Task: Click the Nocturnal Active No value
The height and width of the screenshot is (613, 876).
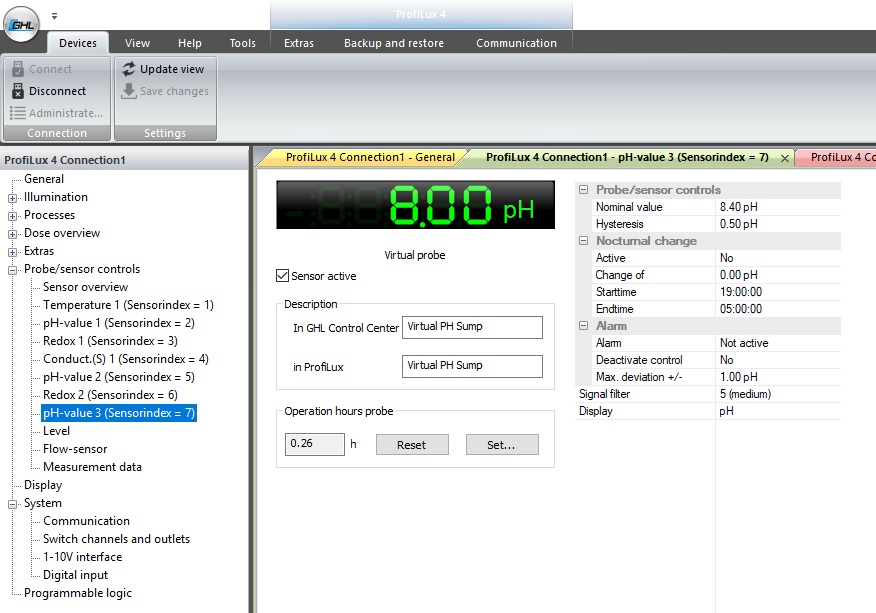Action: [x=778, y=258]
